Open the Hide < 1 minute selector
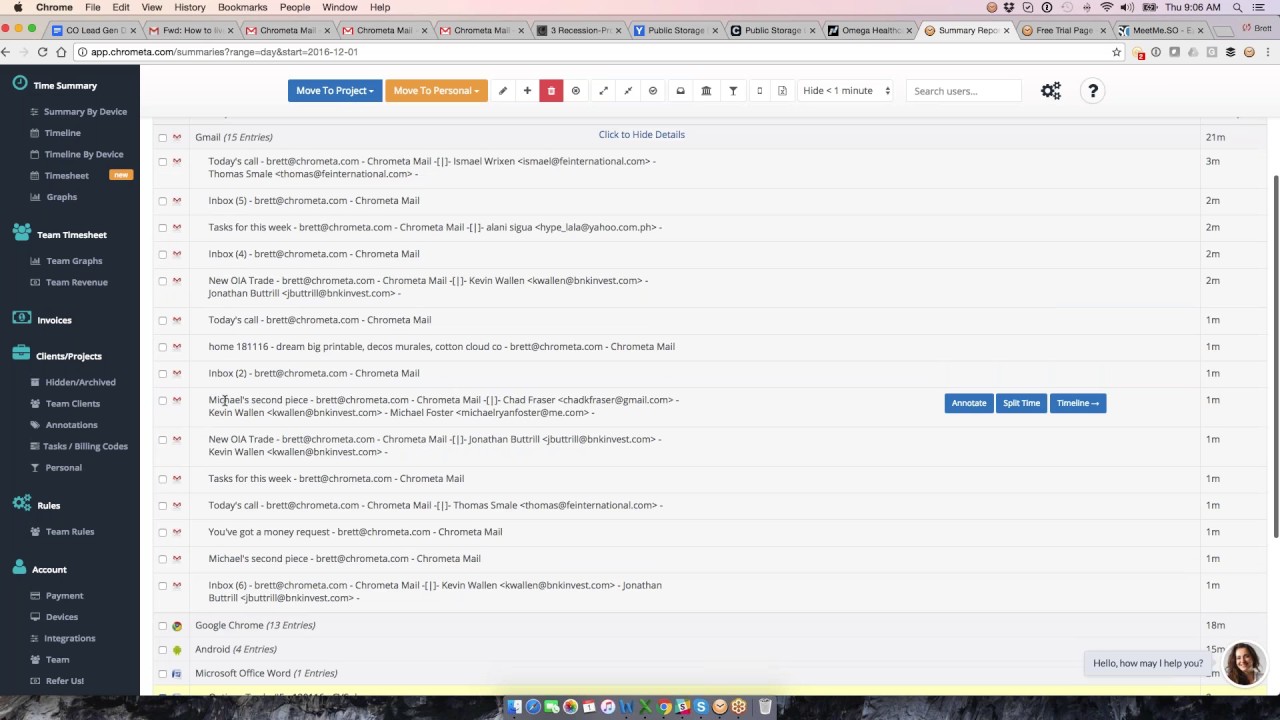This screenshot has width=1280, height=720. [x=846, y=91]
